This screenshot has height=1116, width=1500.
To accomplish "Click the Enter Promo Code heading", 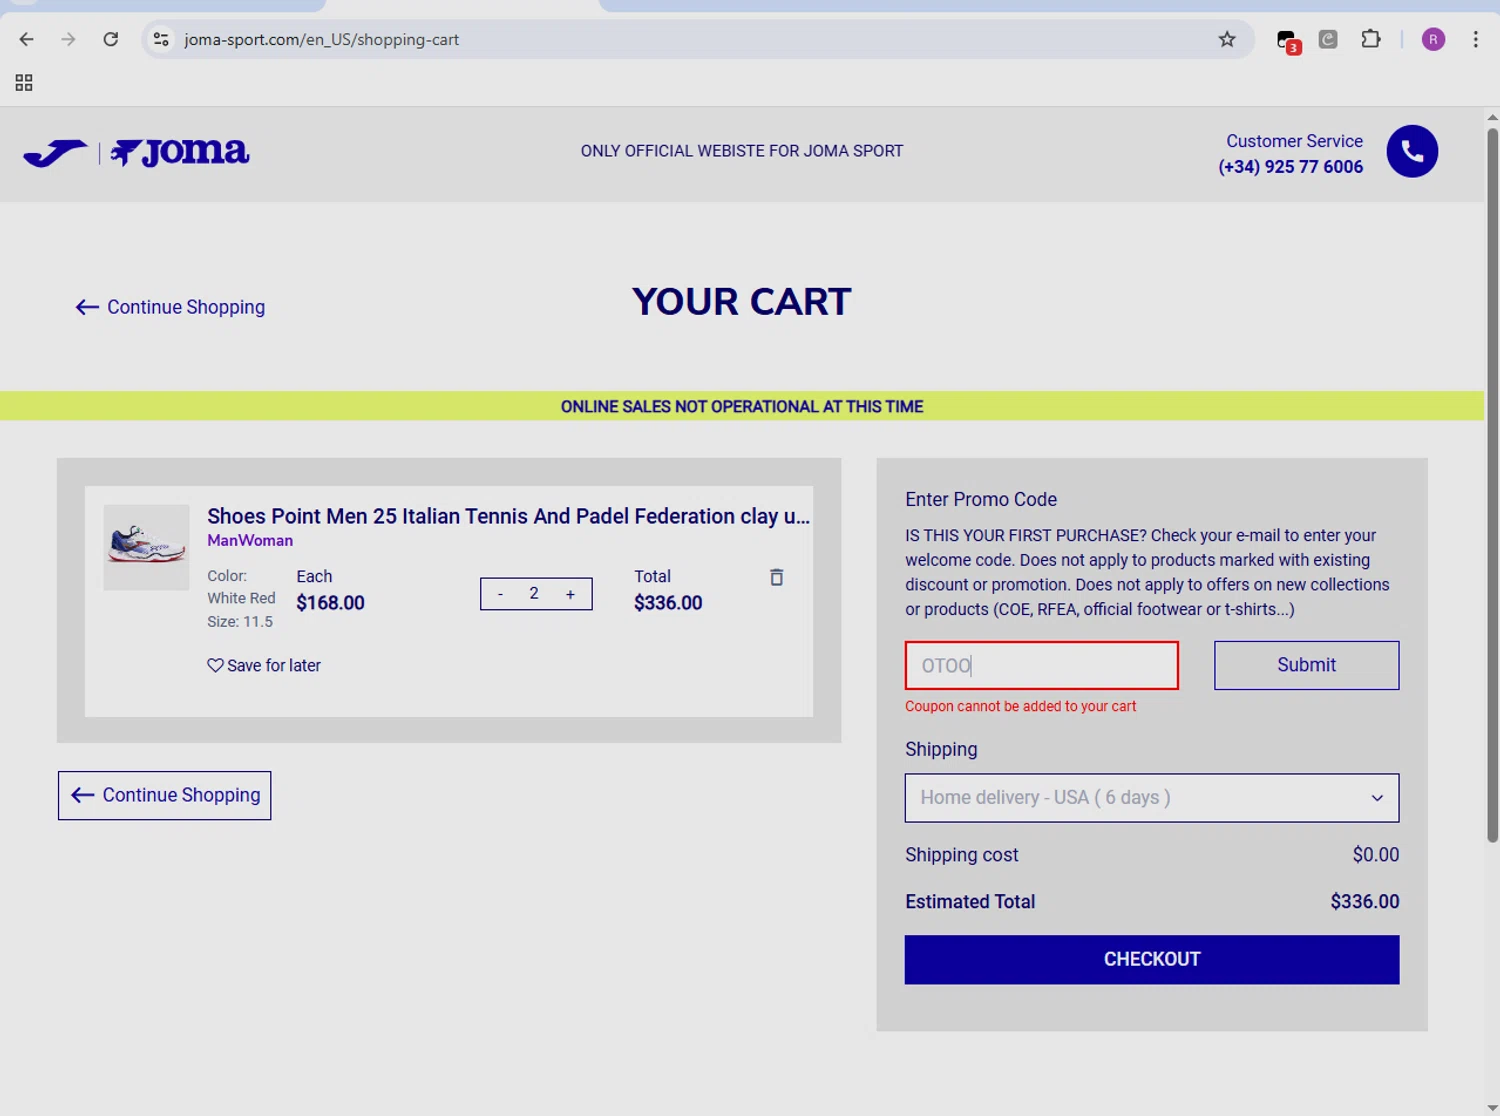I will 980,499.
